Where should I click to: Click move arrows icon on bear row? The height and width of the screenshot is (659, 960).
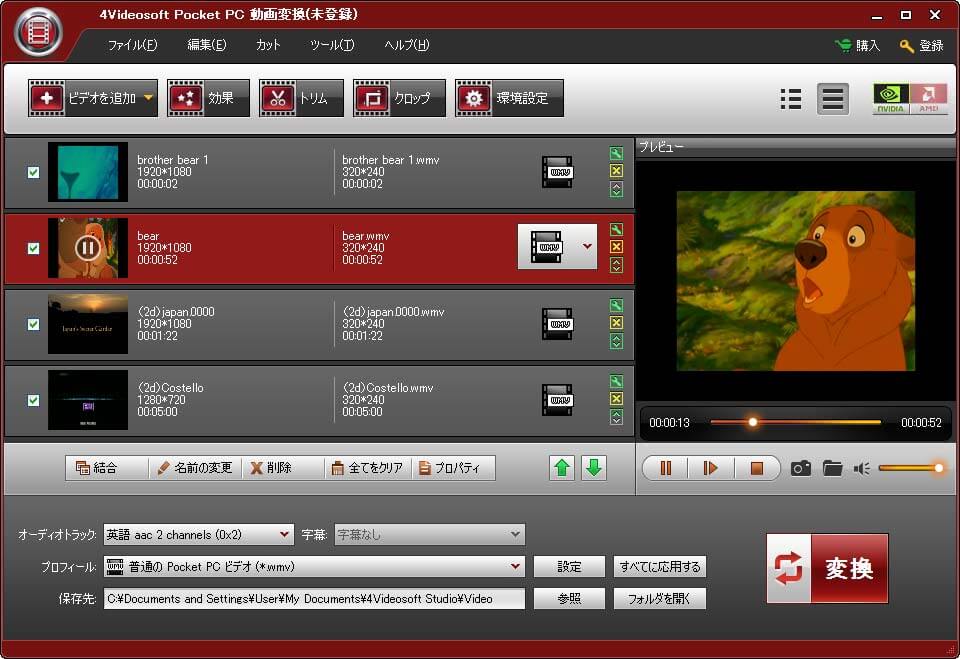click(x=617, y=265)
